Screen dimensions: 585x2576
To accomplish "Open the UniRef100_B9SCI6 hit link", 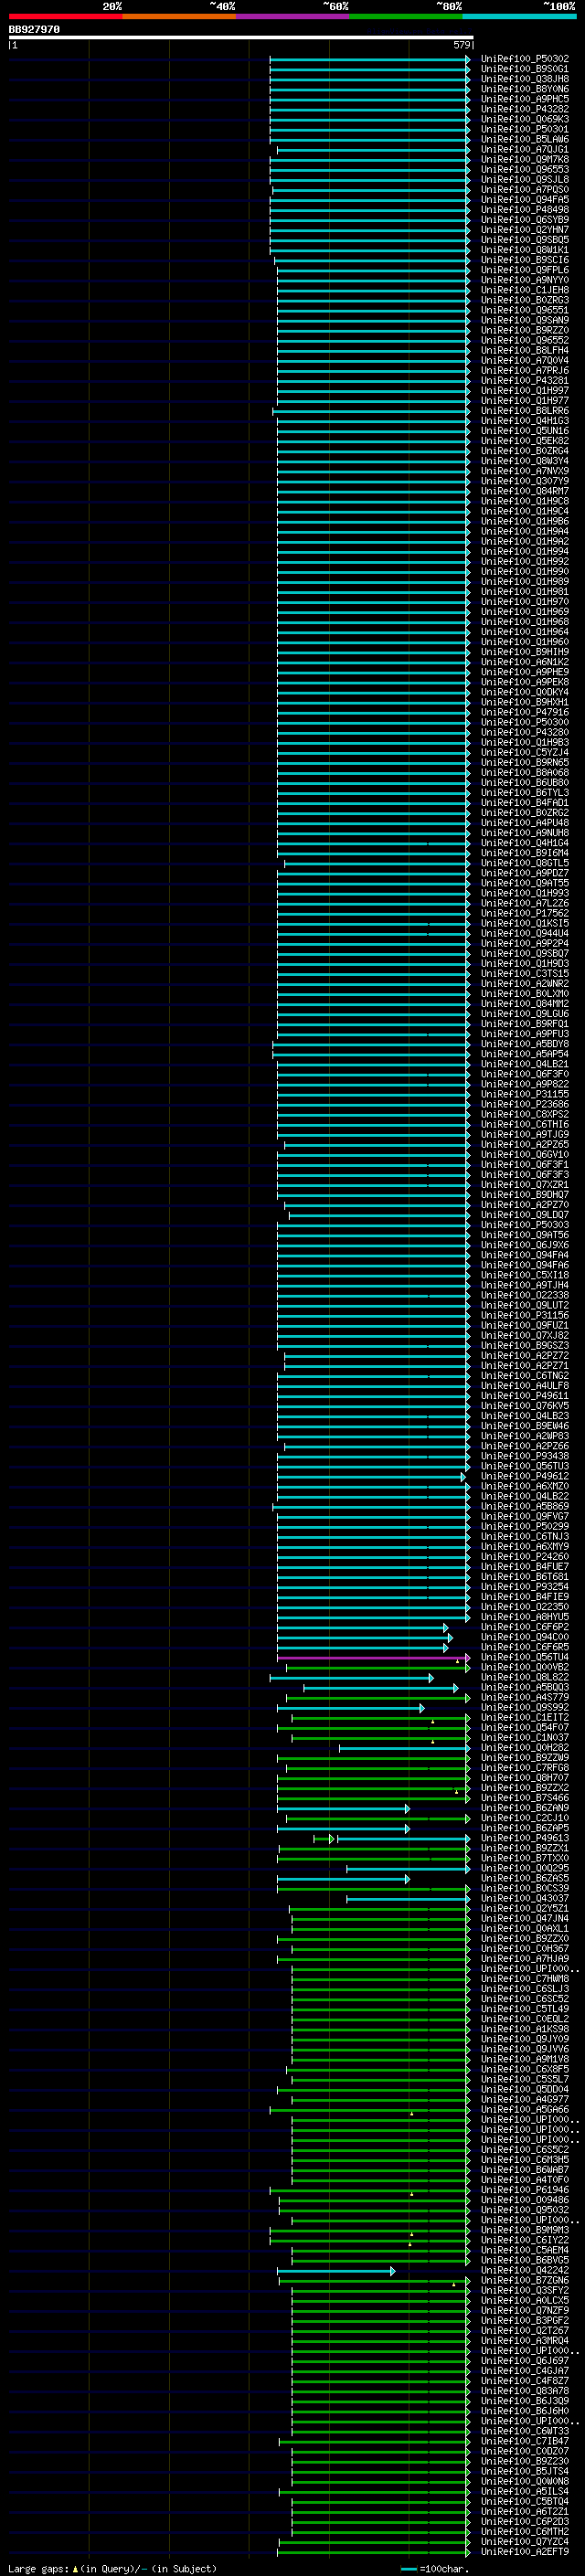I will point(525,260).
